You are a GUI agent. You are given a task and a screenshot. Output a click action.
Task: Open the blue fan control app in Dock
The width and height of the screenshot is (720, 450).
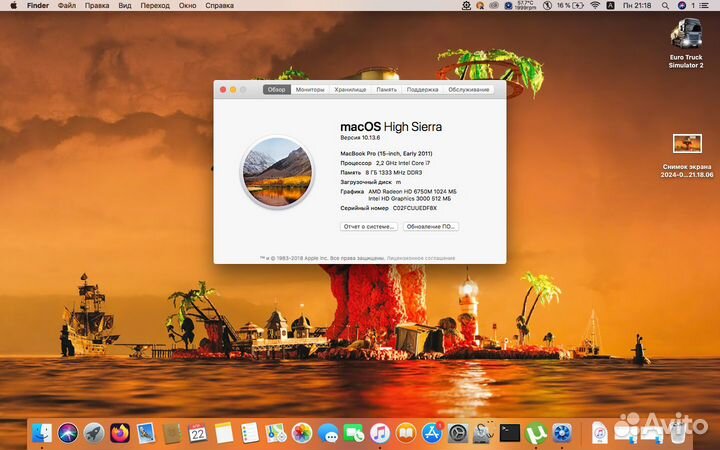(562, 433)
